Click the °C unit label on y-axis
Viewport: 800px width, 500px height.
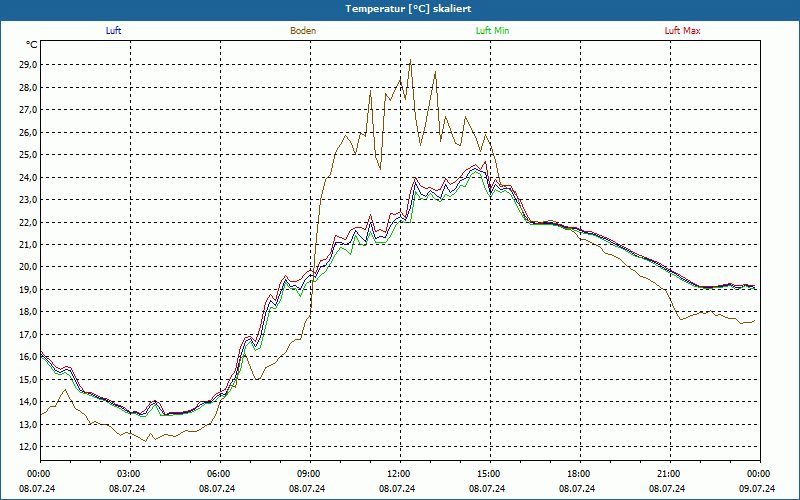click(32, 45)
